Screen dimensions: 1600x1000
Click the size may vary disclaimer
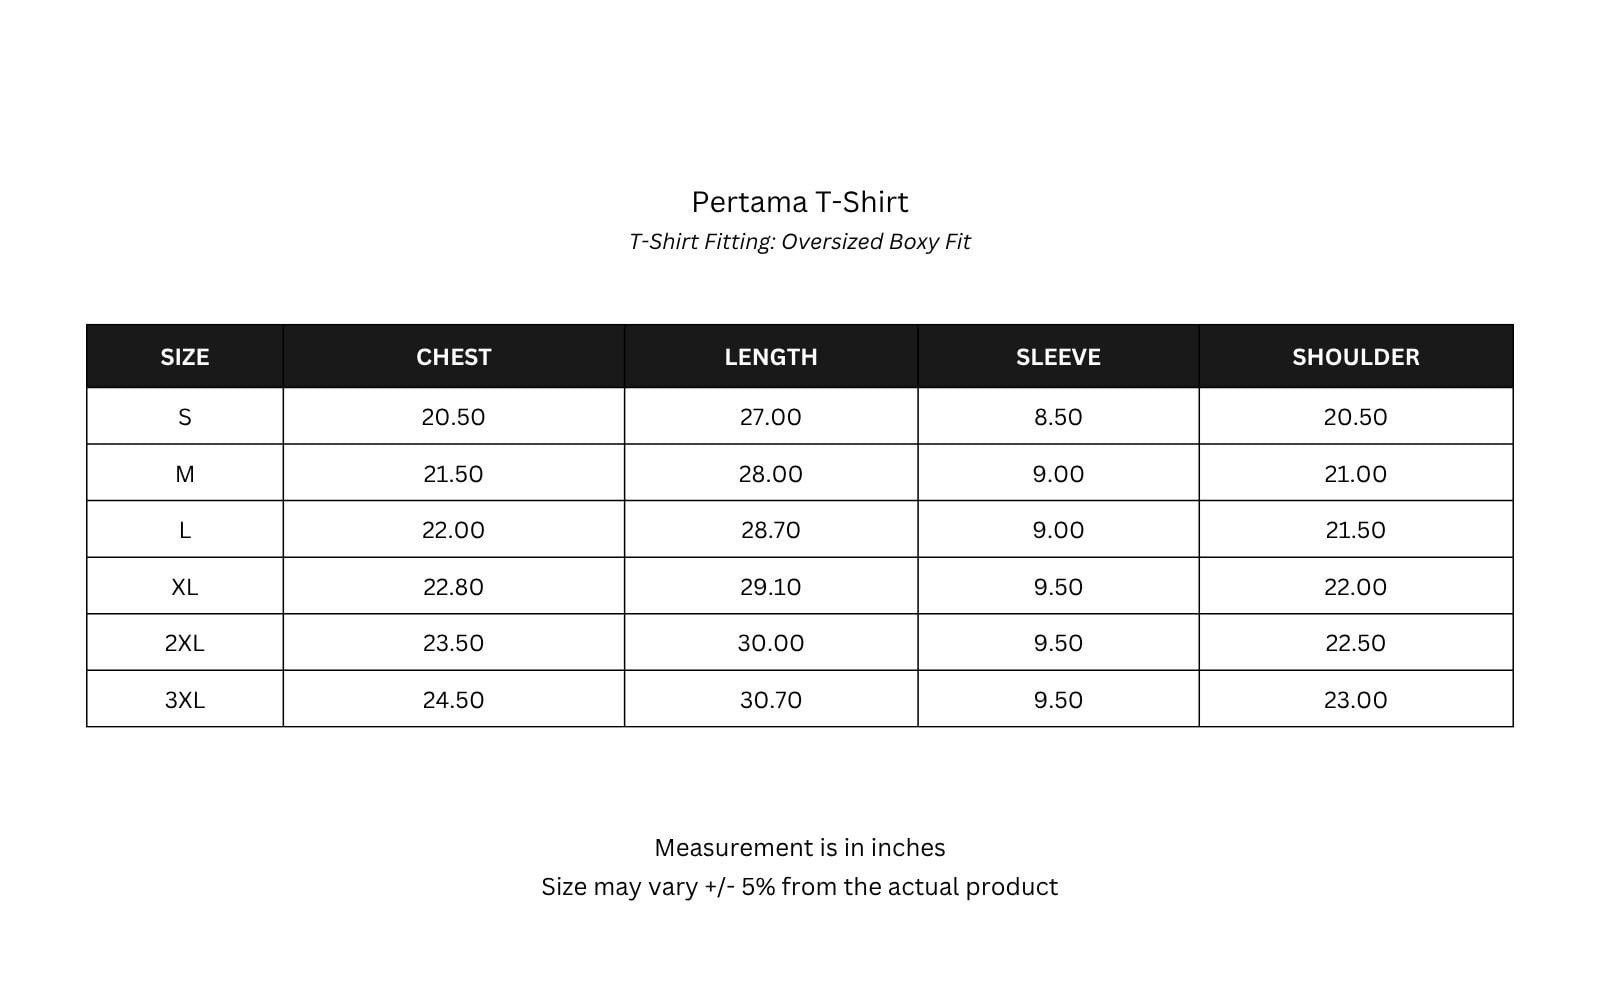[800, 887]
